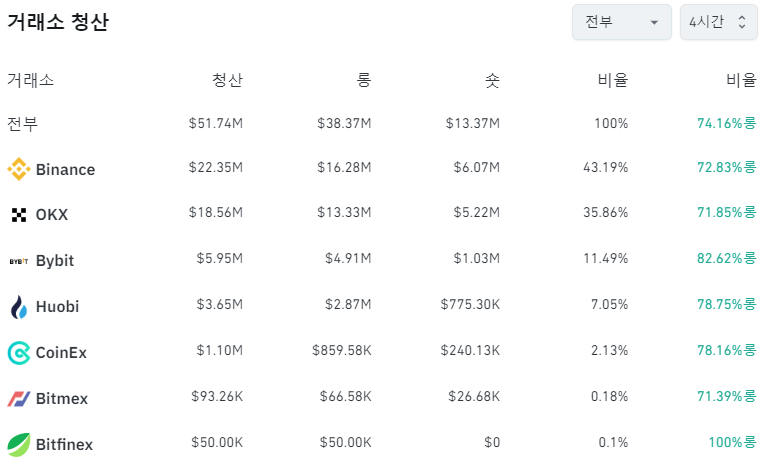This screenshot has height=469, width=766.
Task: Click the 72.83%롱 ratio value
Action: click(726, 168)
